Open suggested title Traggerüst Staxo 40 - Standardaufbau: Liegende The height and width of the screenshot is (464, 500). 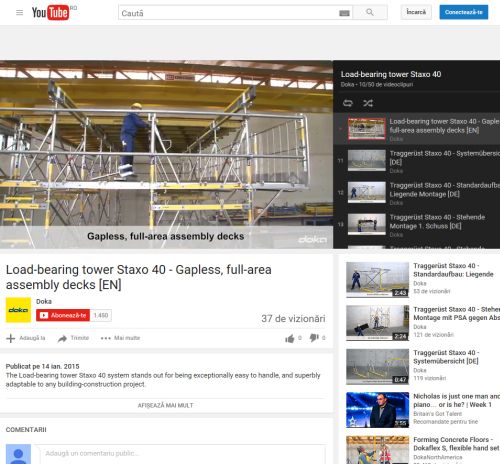[453, 270]
